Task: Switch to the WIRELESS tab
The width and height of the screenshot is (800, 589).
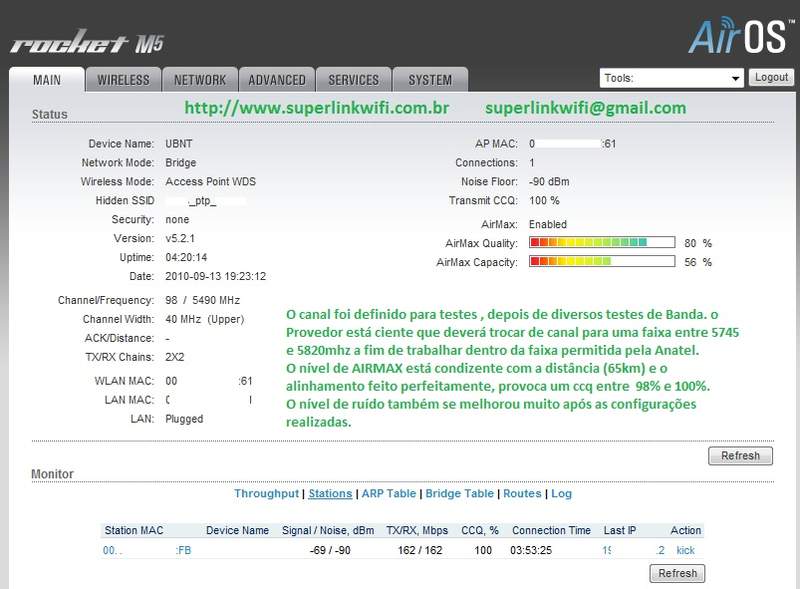Action: [123, 80]
